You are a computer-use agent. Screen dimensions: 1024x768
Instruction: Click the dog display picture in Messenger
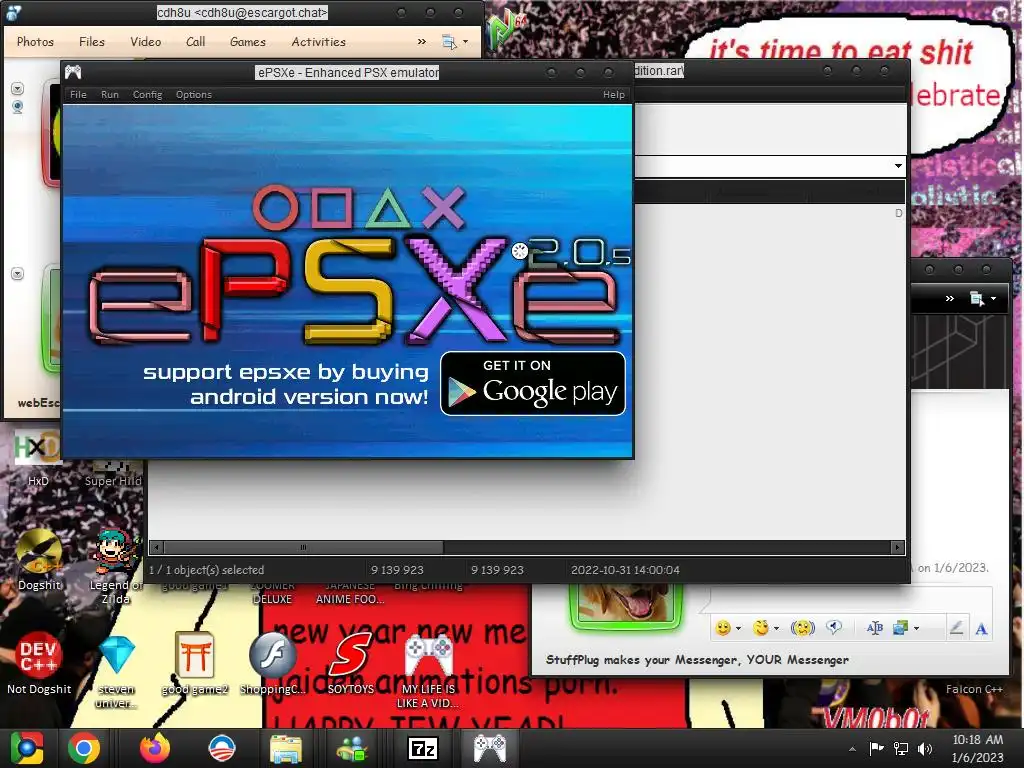(625, 606)
